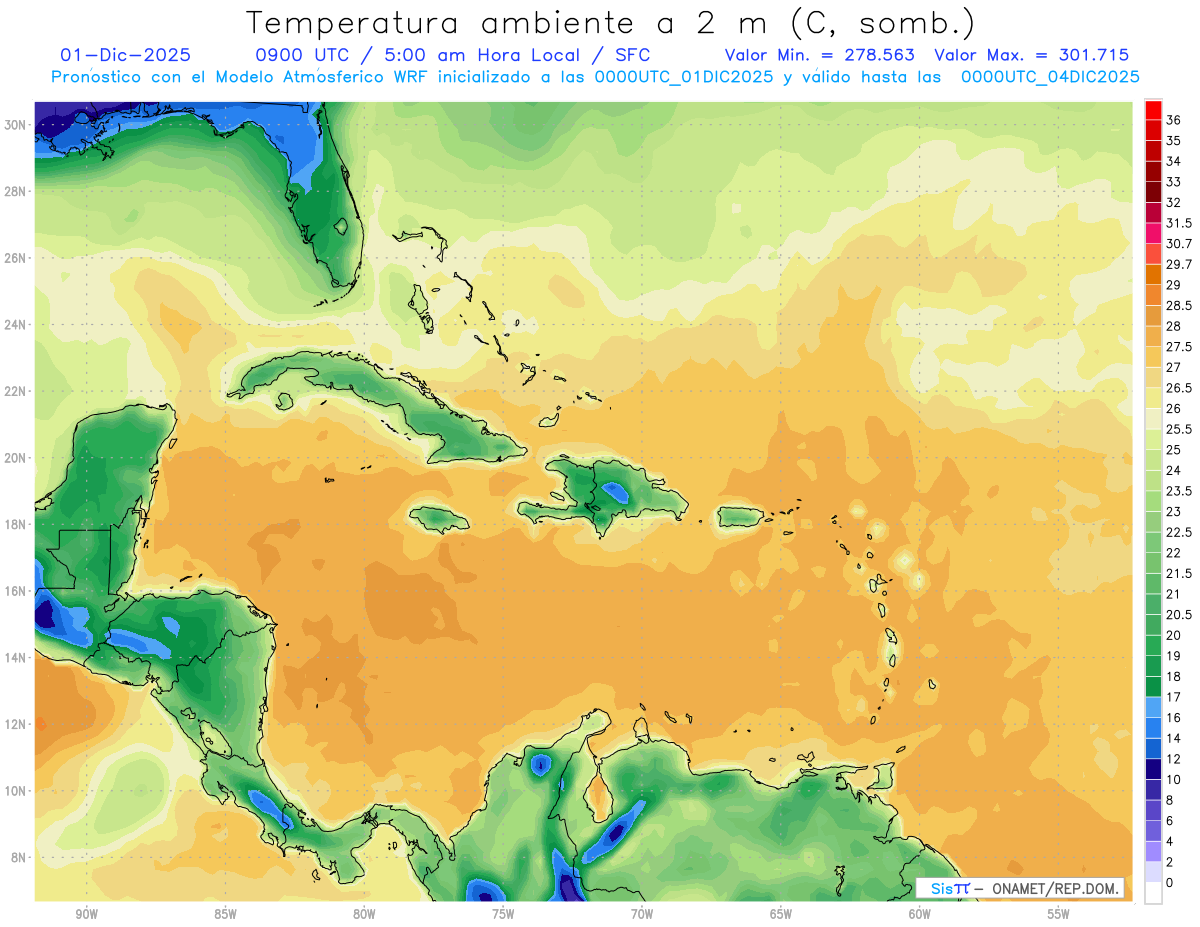The height and width of the screenshot is (927, 1200).
Task: Click the 60W longitude label
Action: tap(920, 914)
